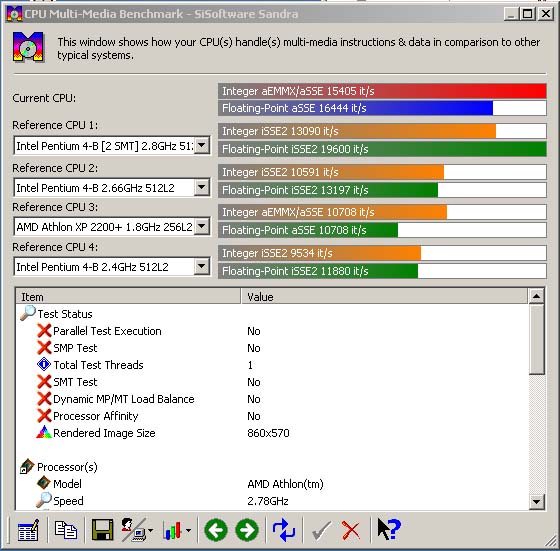560x551 pixels.
Task: Click the color prism icon beside Rendered Image Size
Action: pyautogui.click(x=44, y=432)
